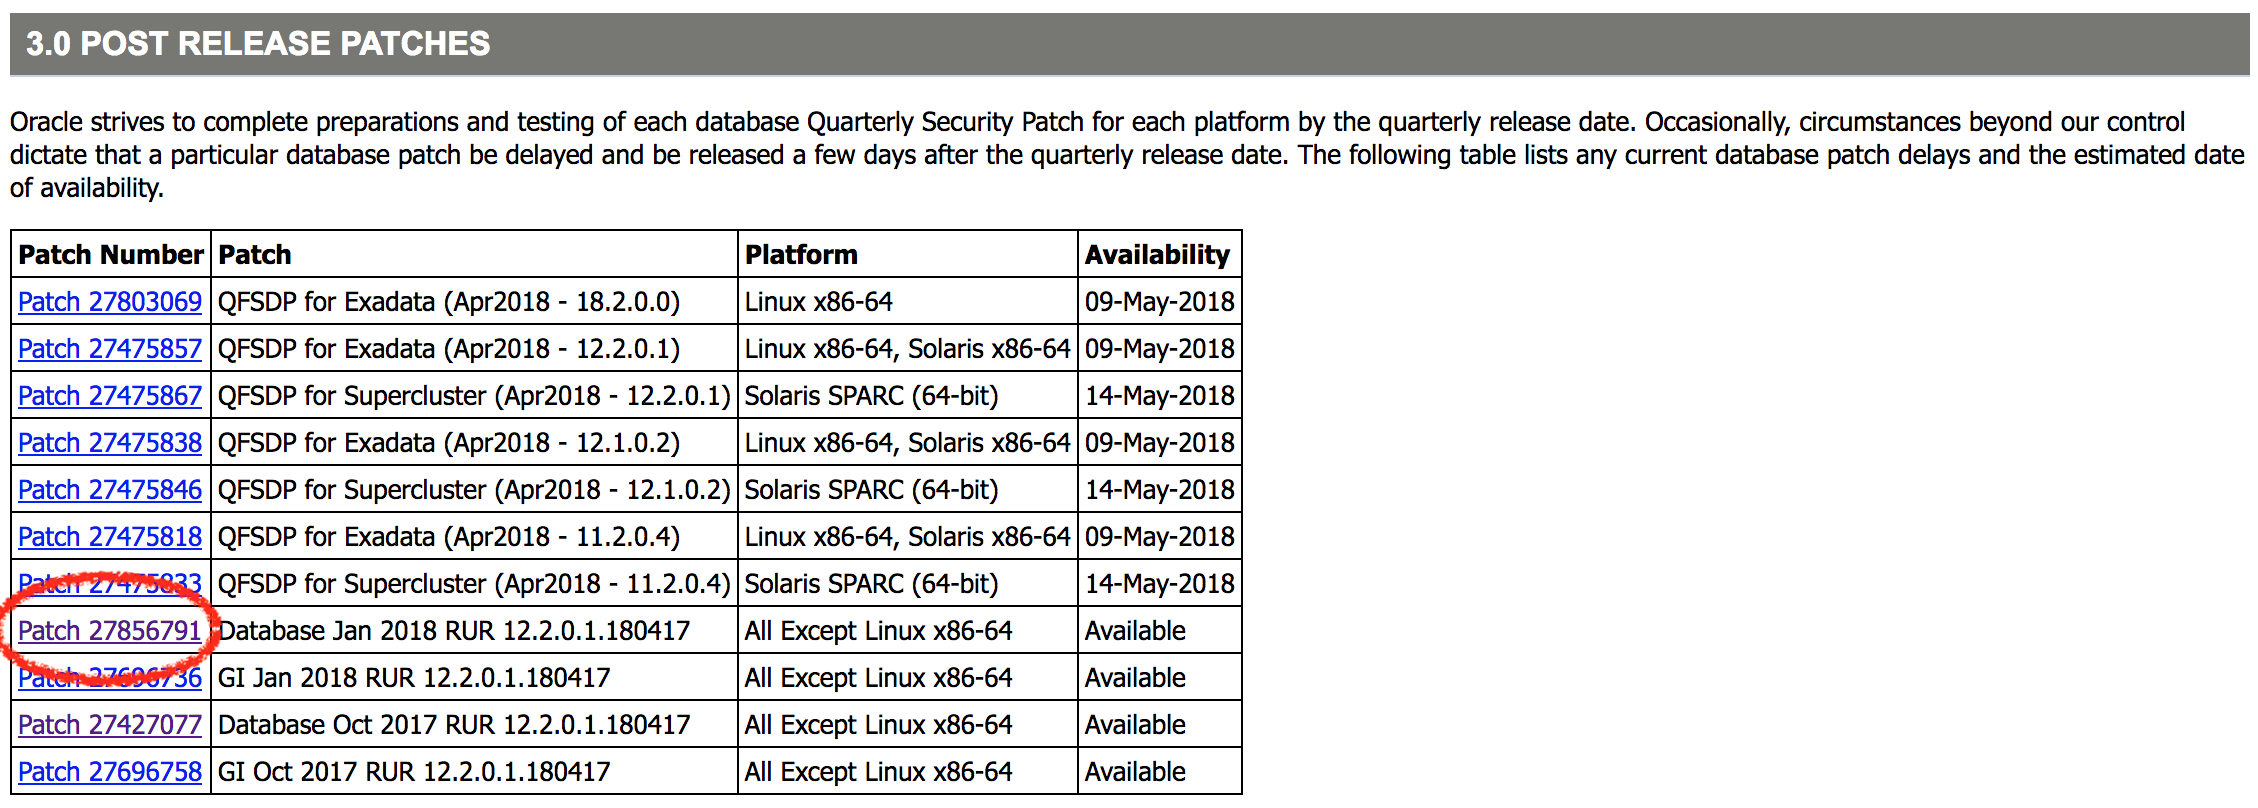
Task: Select "QFSDP for Supercluster (Apr2018 - 11.2.0.4)" cell
Action: (474, 584)
